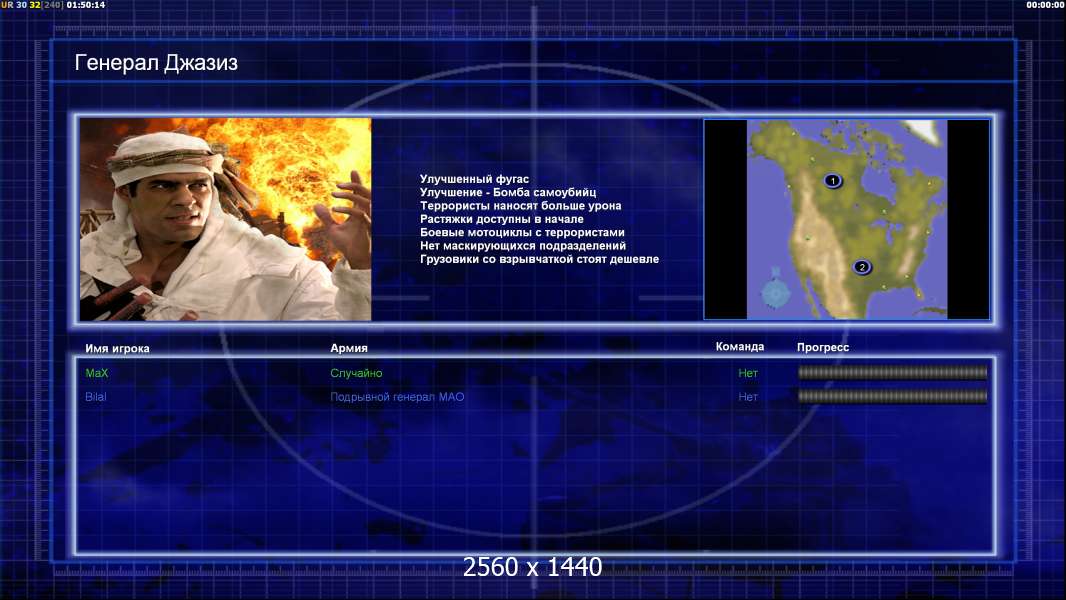The image size is (1066, 600).
Task: Click the general's portrait image
Action: pyautogui.click(x=226, y=219)
